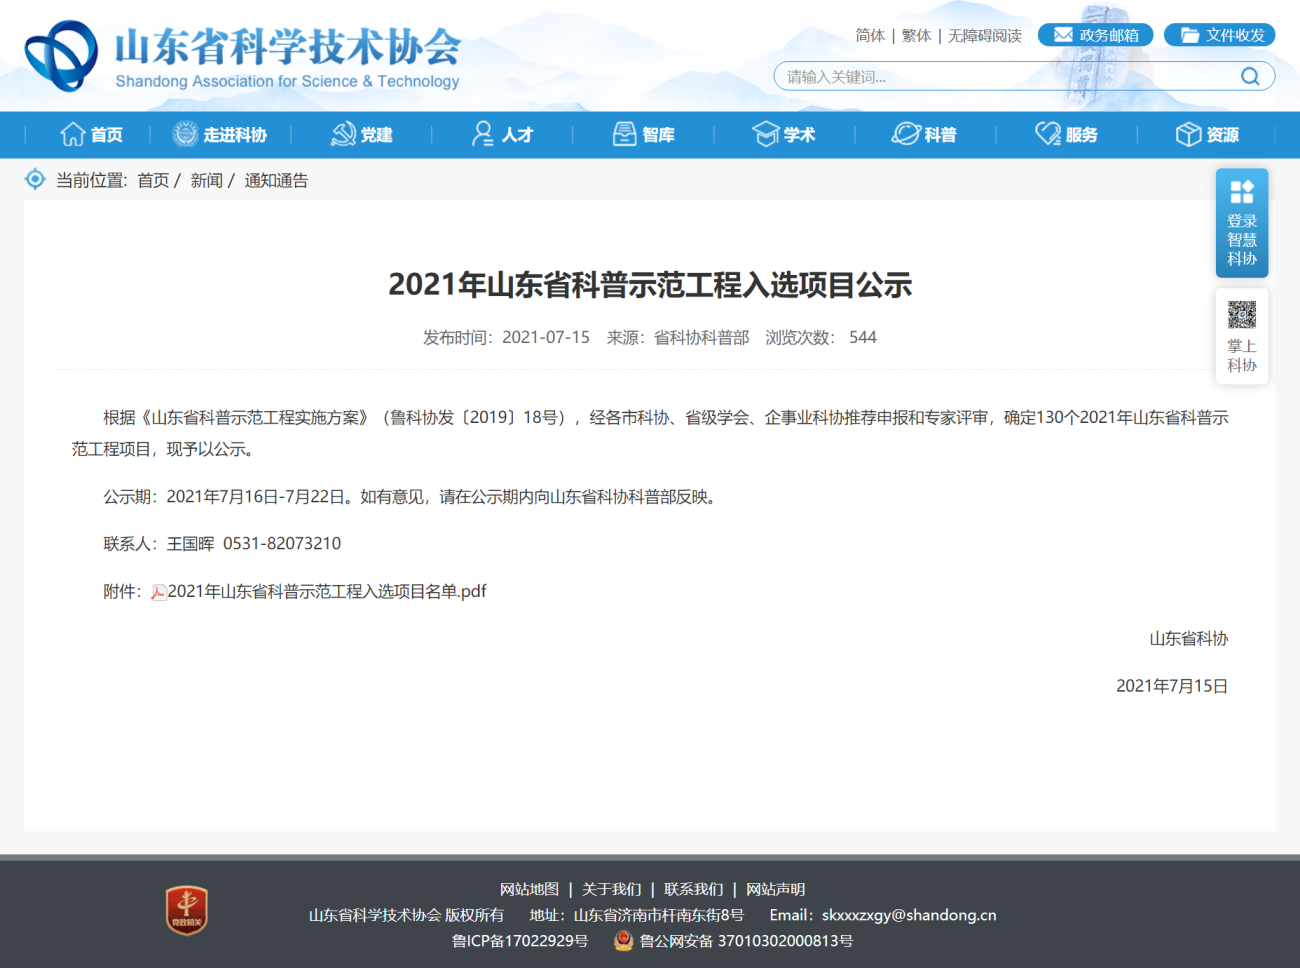The image size is (1300, 968).
Task: Open 政务邮箱 via the envelope icon
Action: (1062, 34)
